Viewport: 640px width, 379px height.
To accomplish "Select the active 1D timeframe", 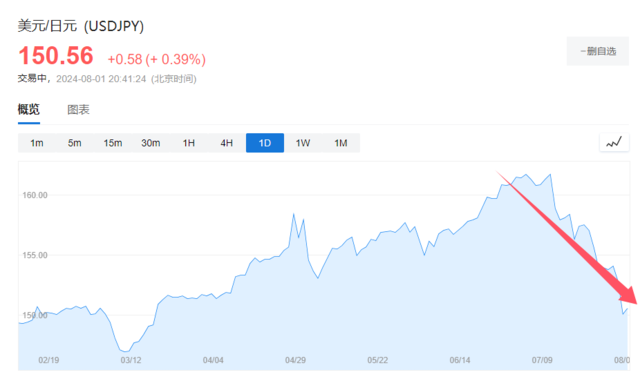I will (265, 143).
